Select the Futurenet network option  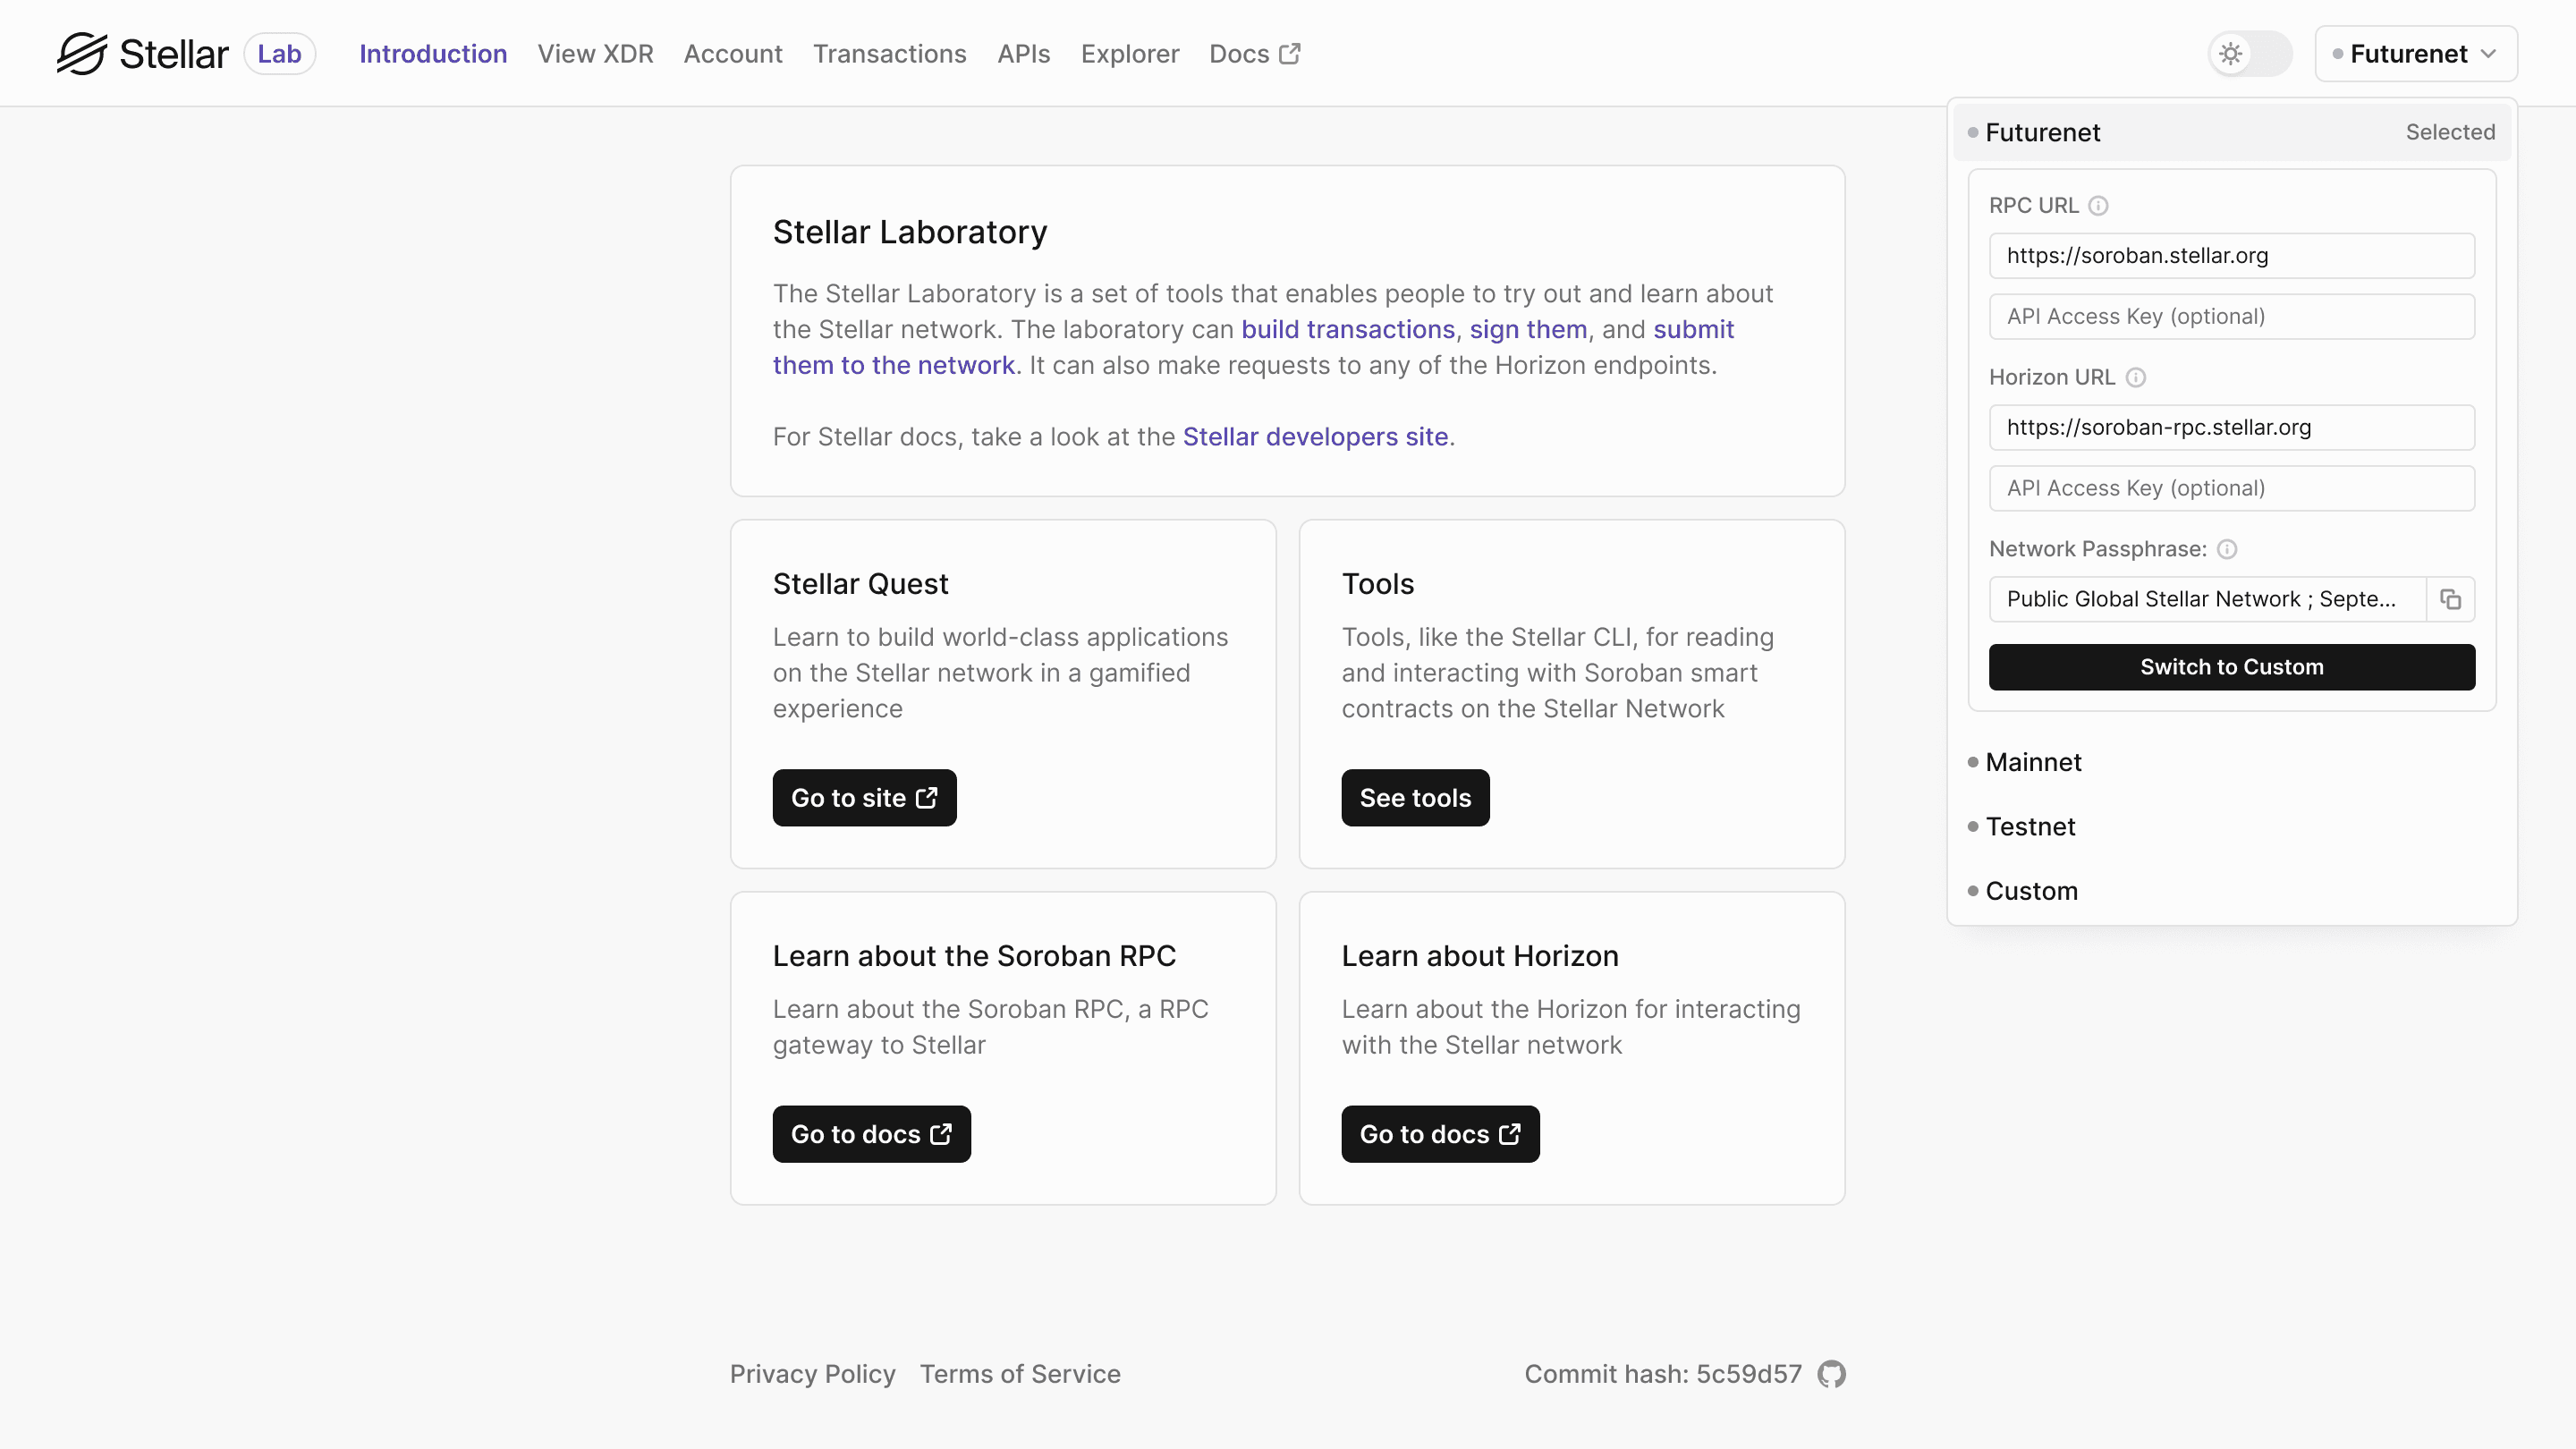point(2232,132)
